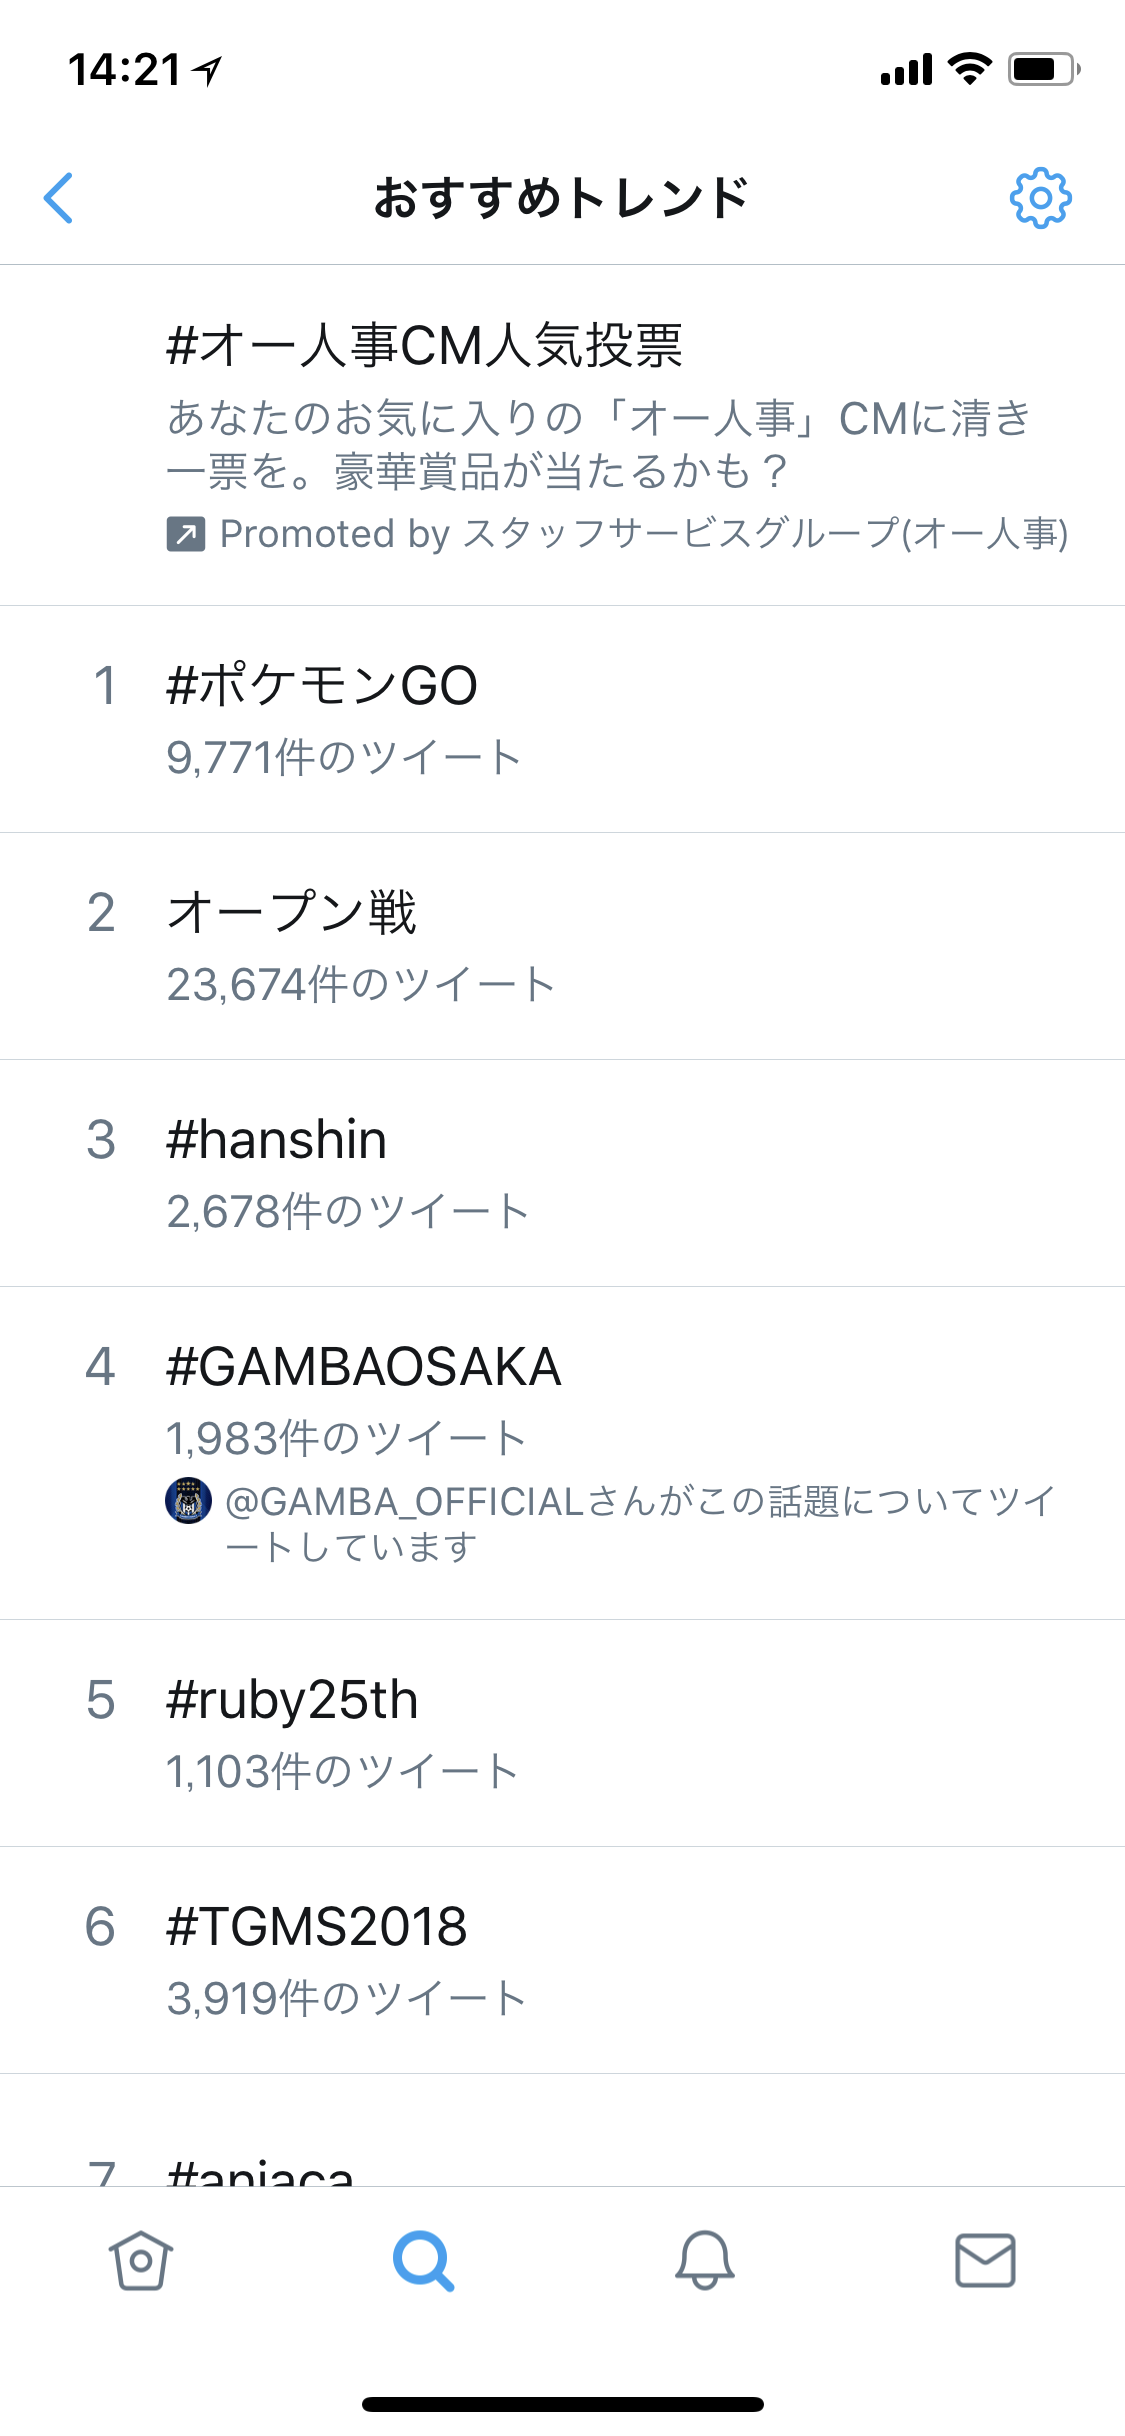This screenshot has height=2436, width=1125.
Task: Tap the Promoted by スタッフサービスグループ label
Action: tap(644, 534)
